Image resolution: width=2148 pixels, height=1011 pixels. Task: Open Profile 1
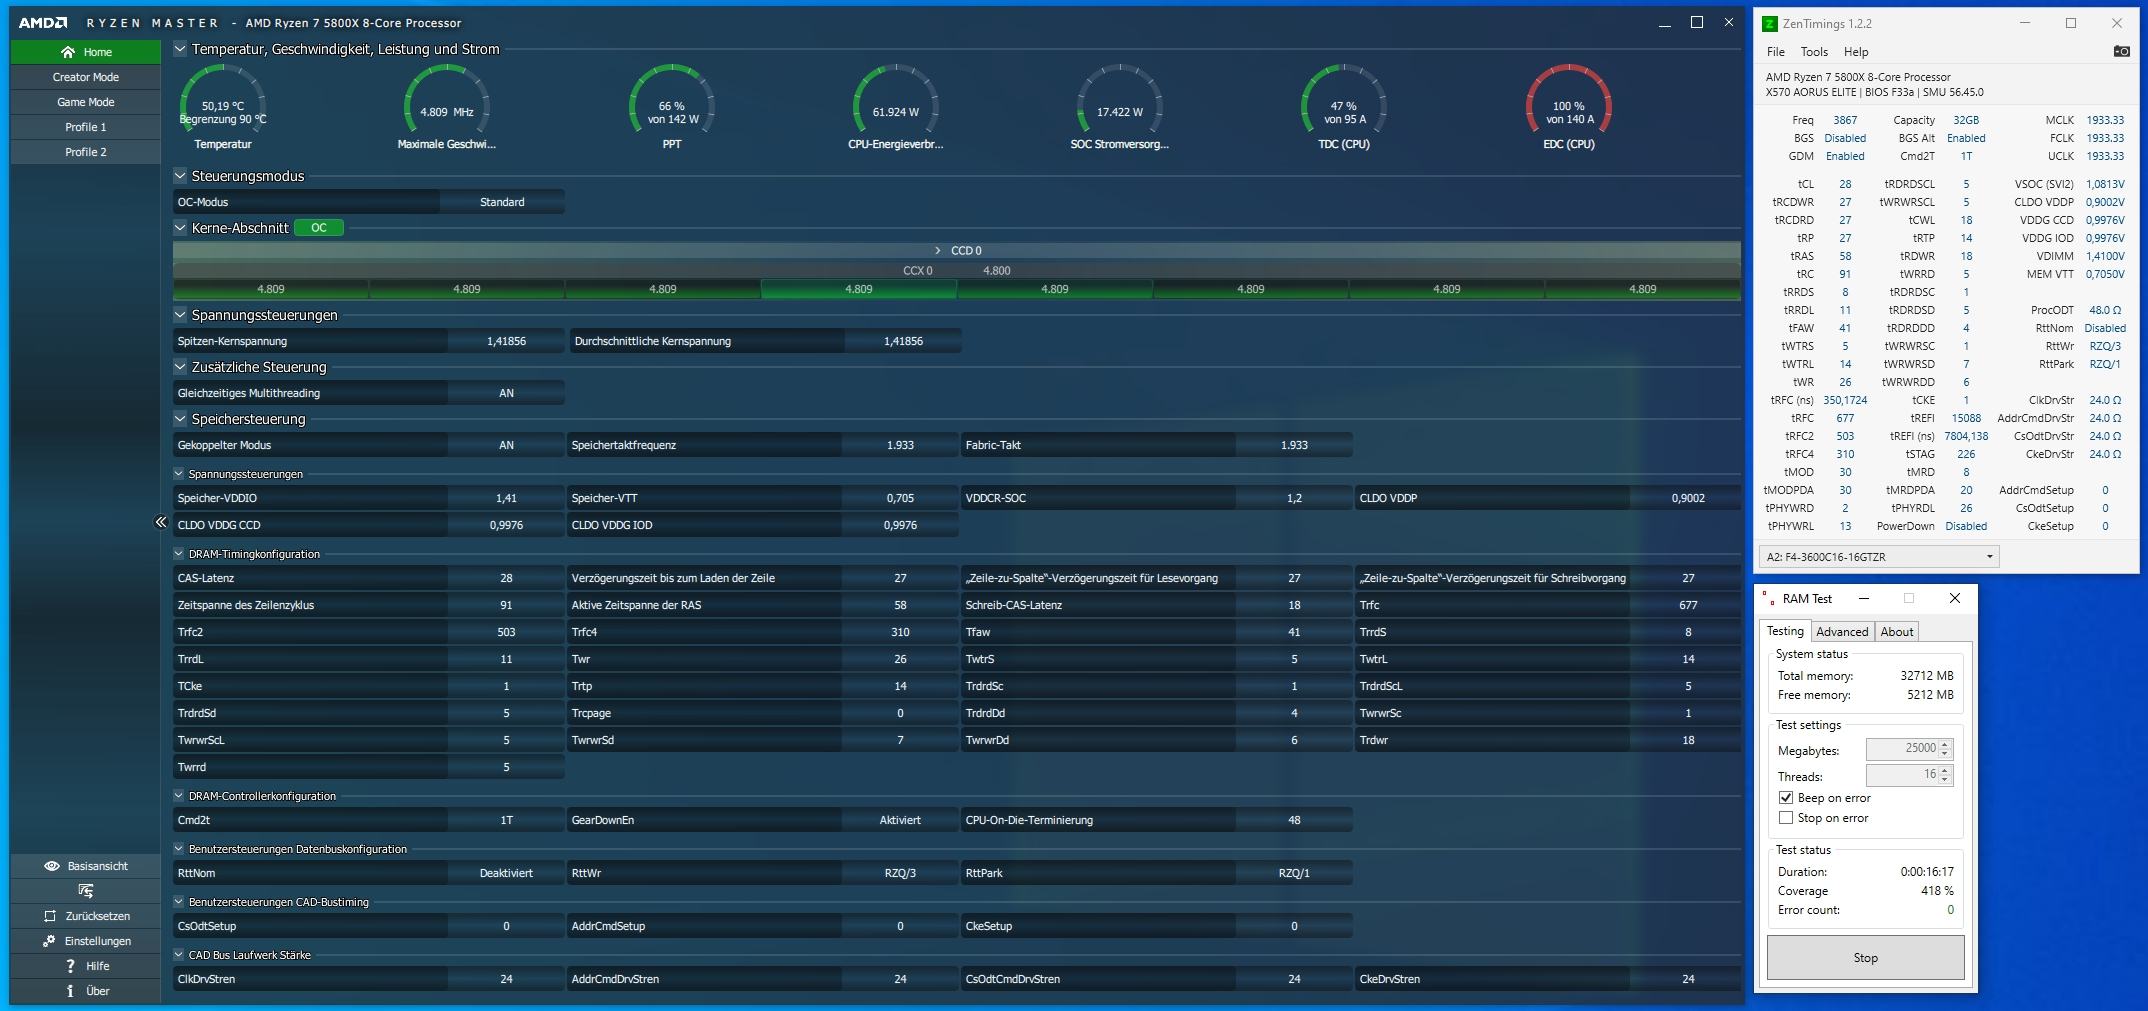[86, 127]
